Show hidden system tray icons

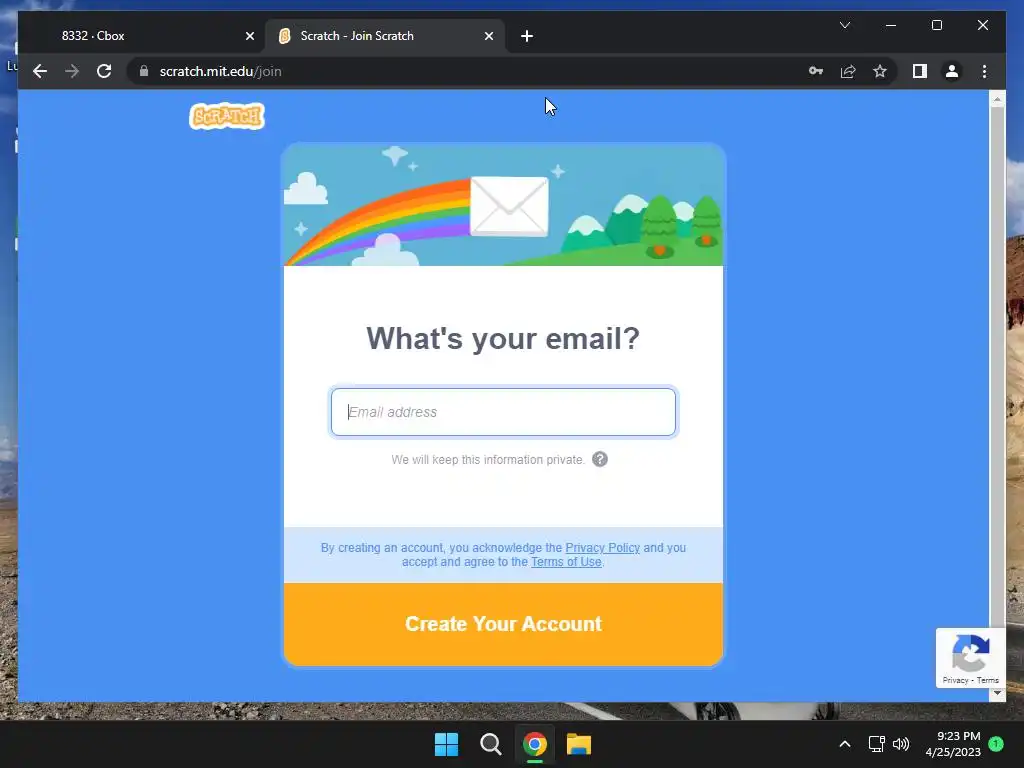pos(844,744)
